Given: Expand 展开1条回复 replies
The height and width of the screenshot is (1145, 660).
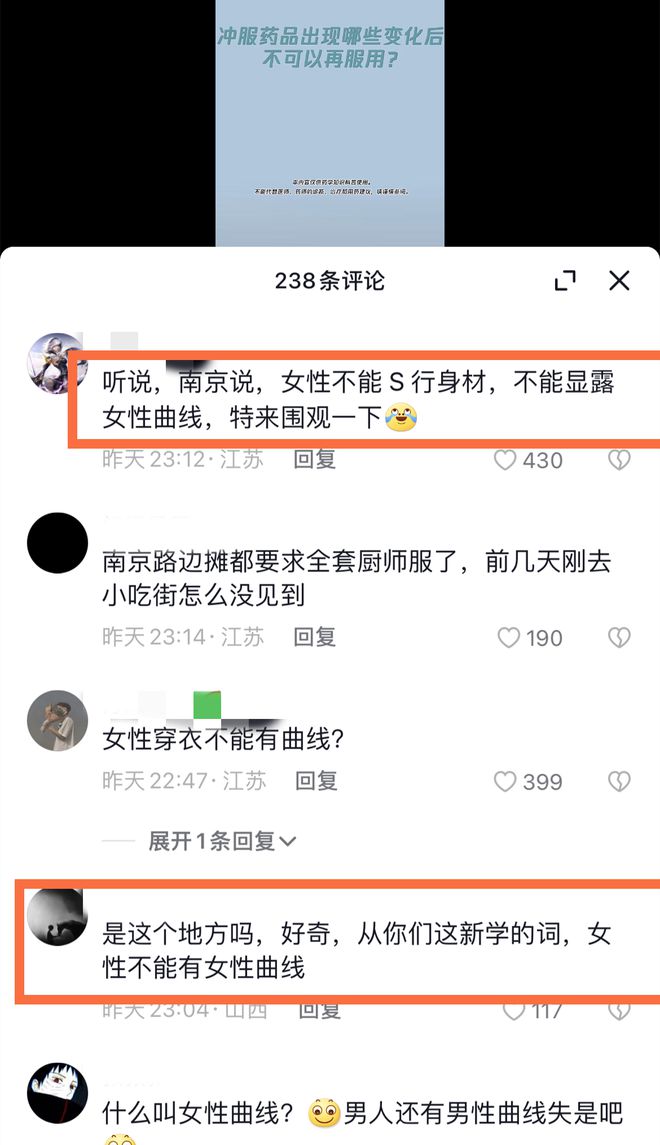Looking at the screenshot, I should (222, 841).
